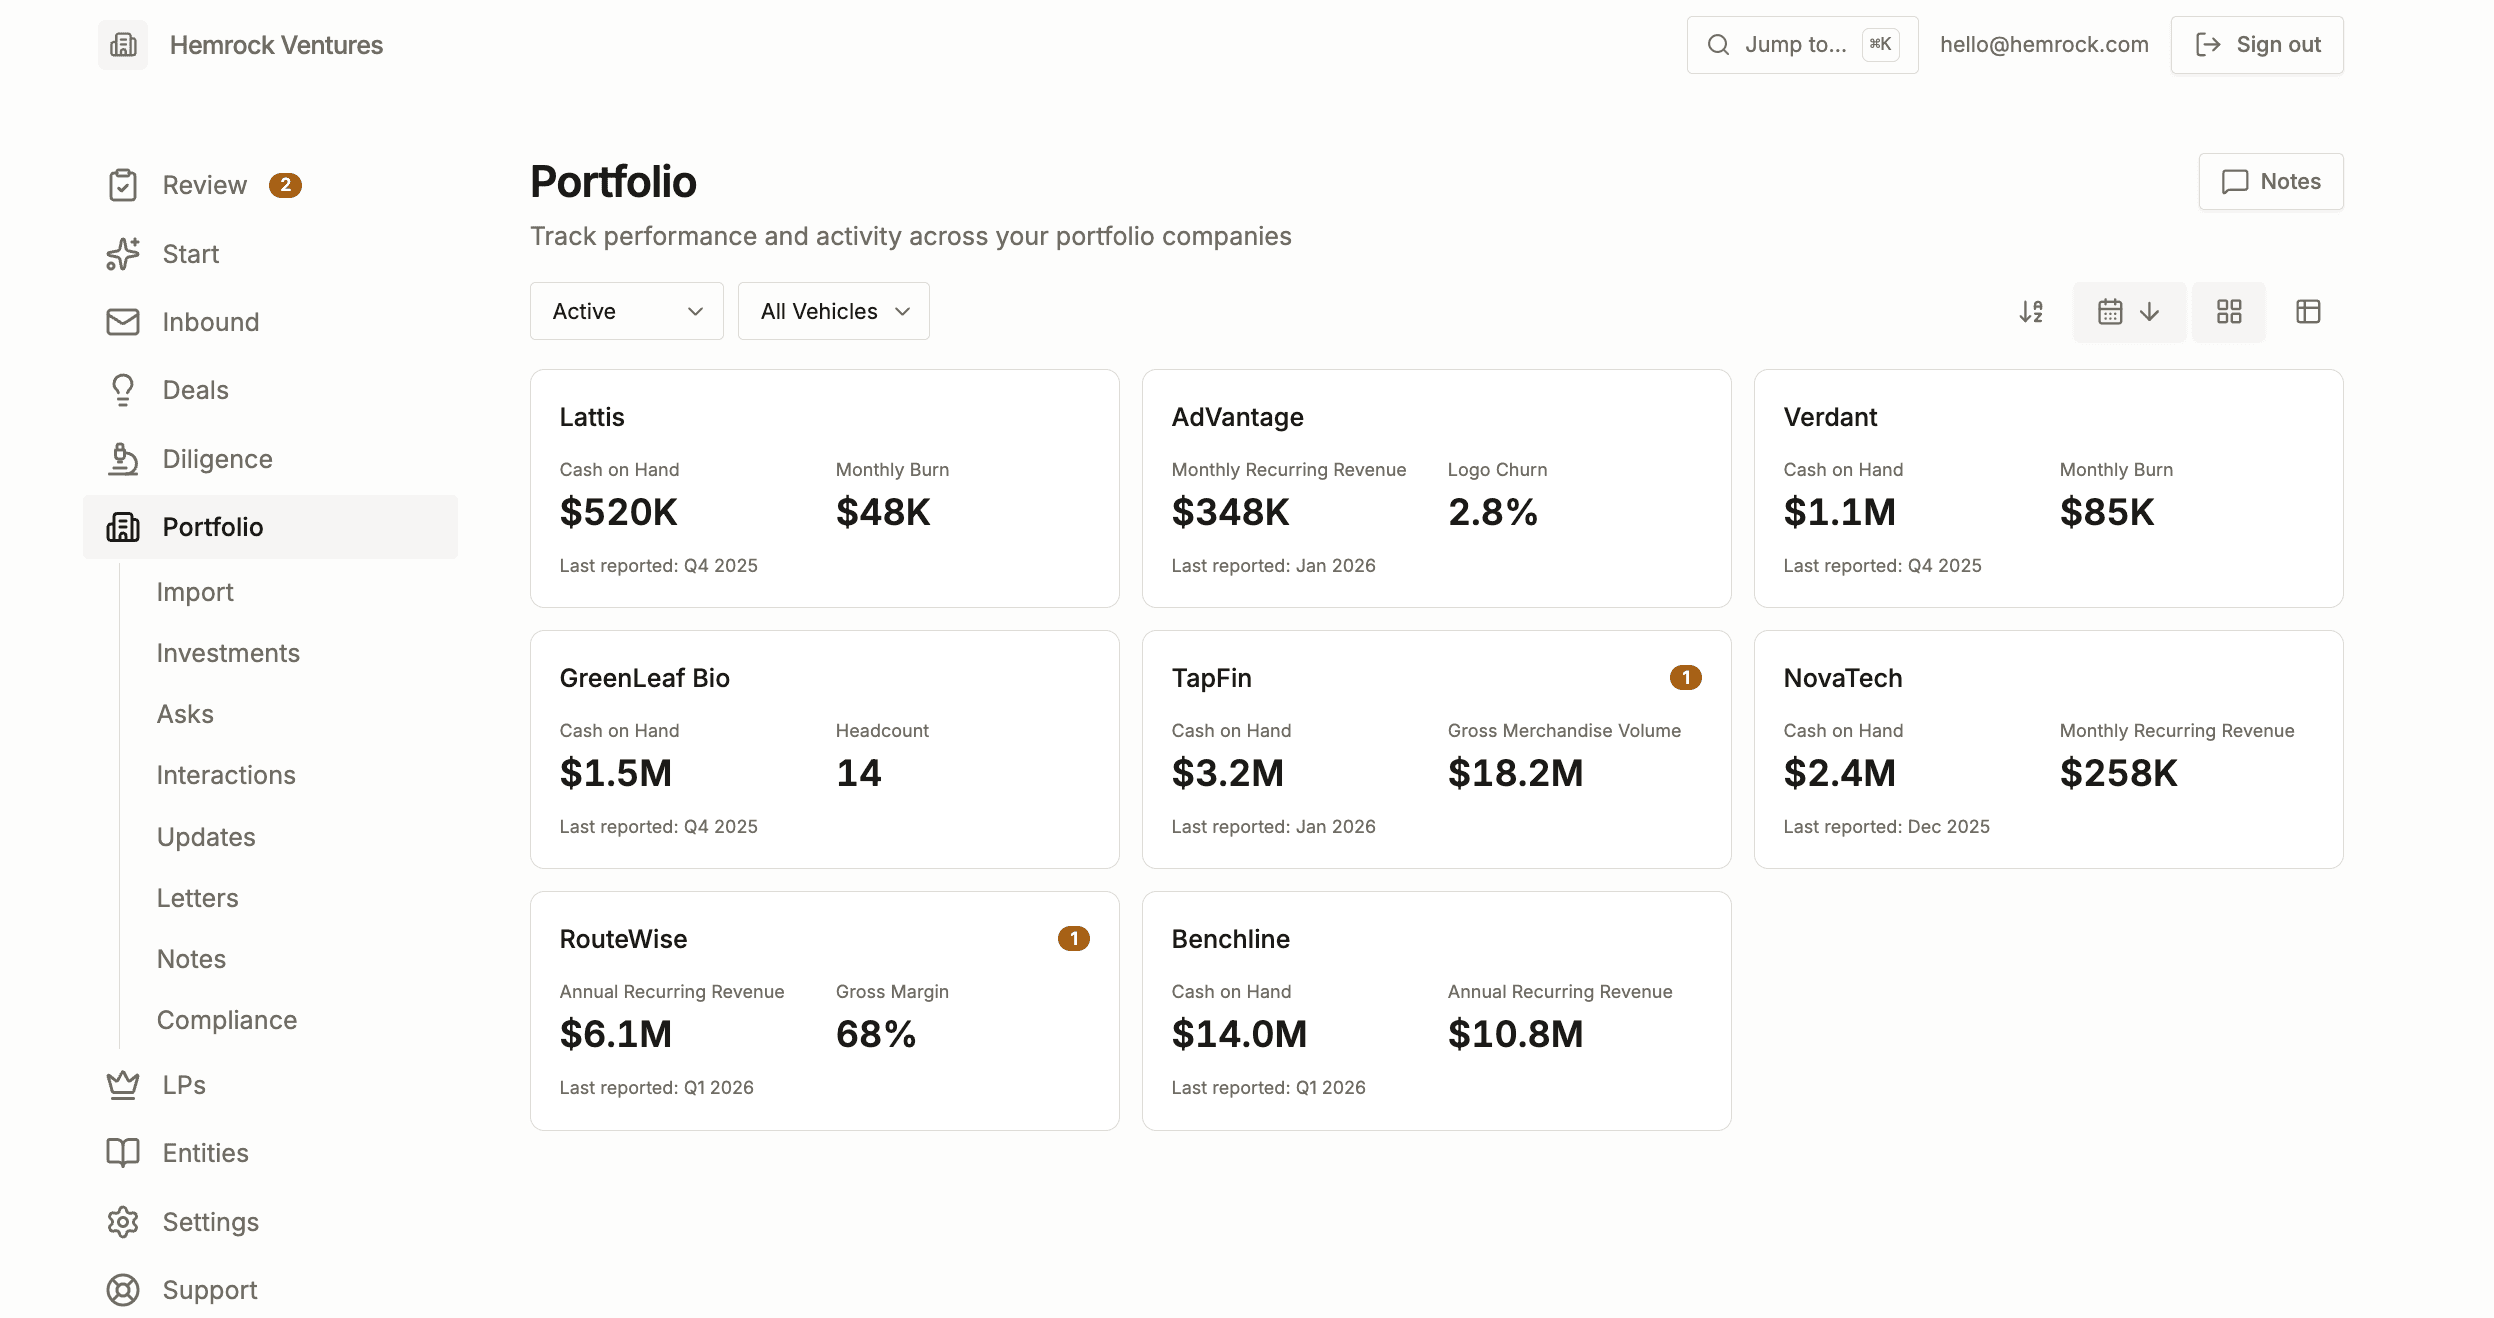Click the Hemrock Ventures building logo icon
The width and height of the screenshot is (2494, 1318).
(x=123, y=45)
